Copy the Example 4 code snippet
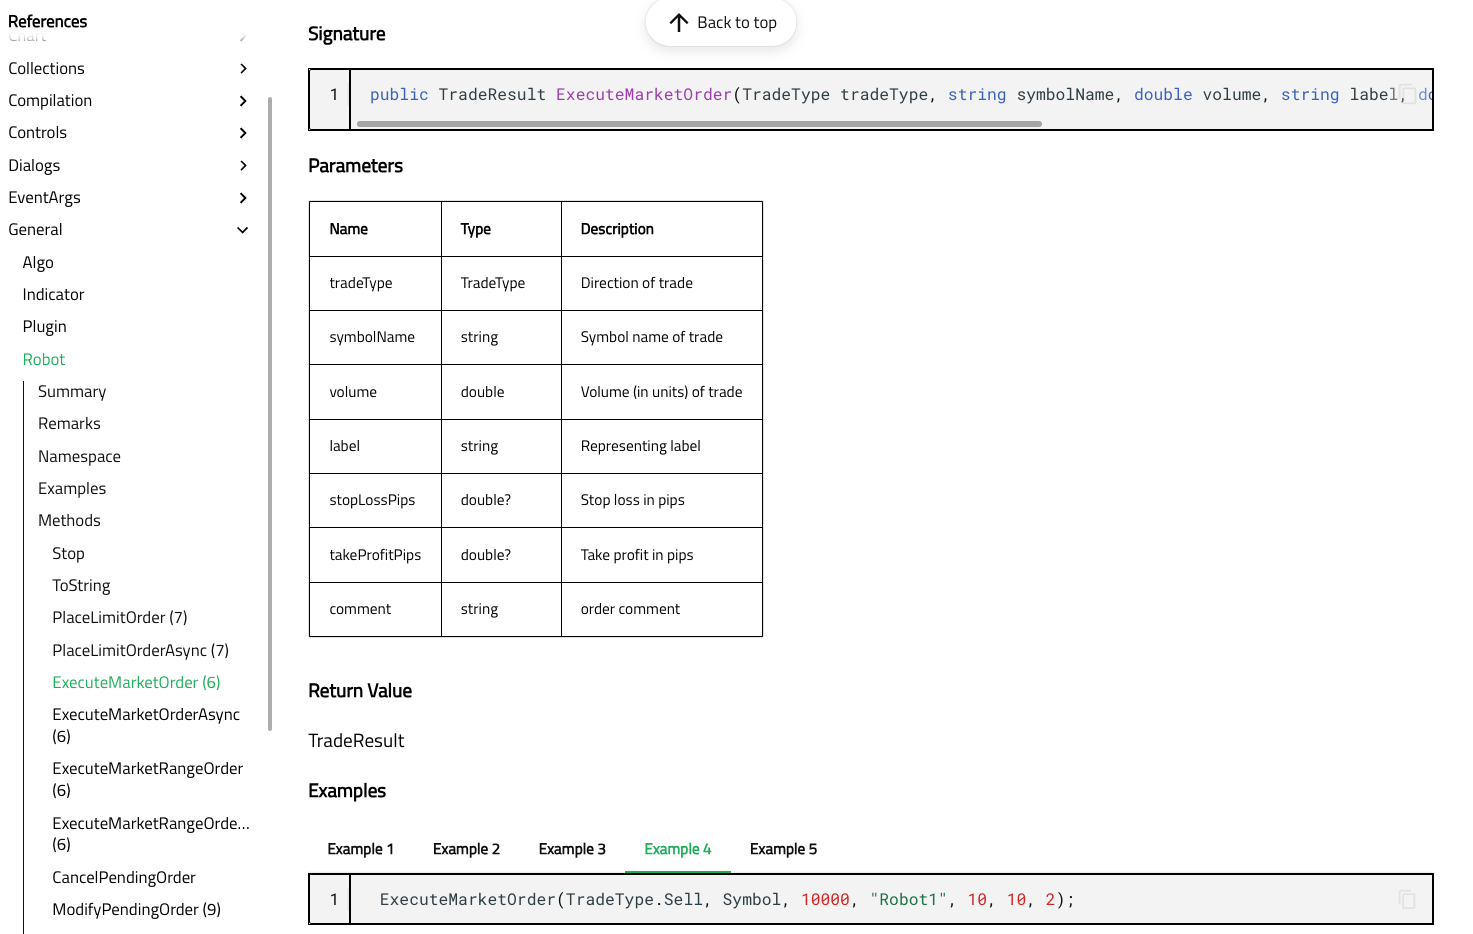 click(x=1407, y=899)
